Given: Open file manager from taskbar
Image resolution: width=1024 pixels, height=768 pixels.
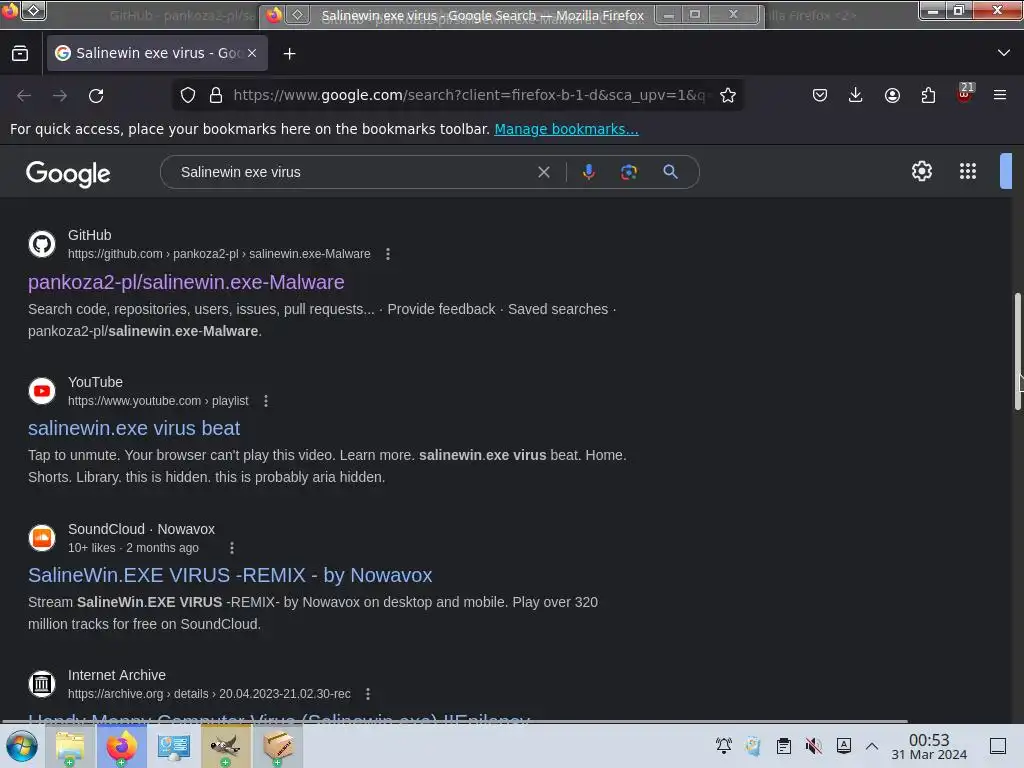Looking at the screenshot, I should (x=69, y=746).
